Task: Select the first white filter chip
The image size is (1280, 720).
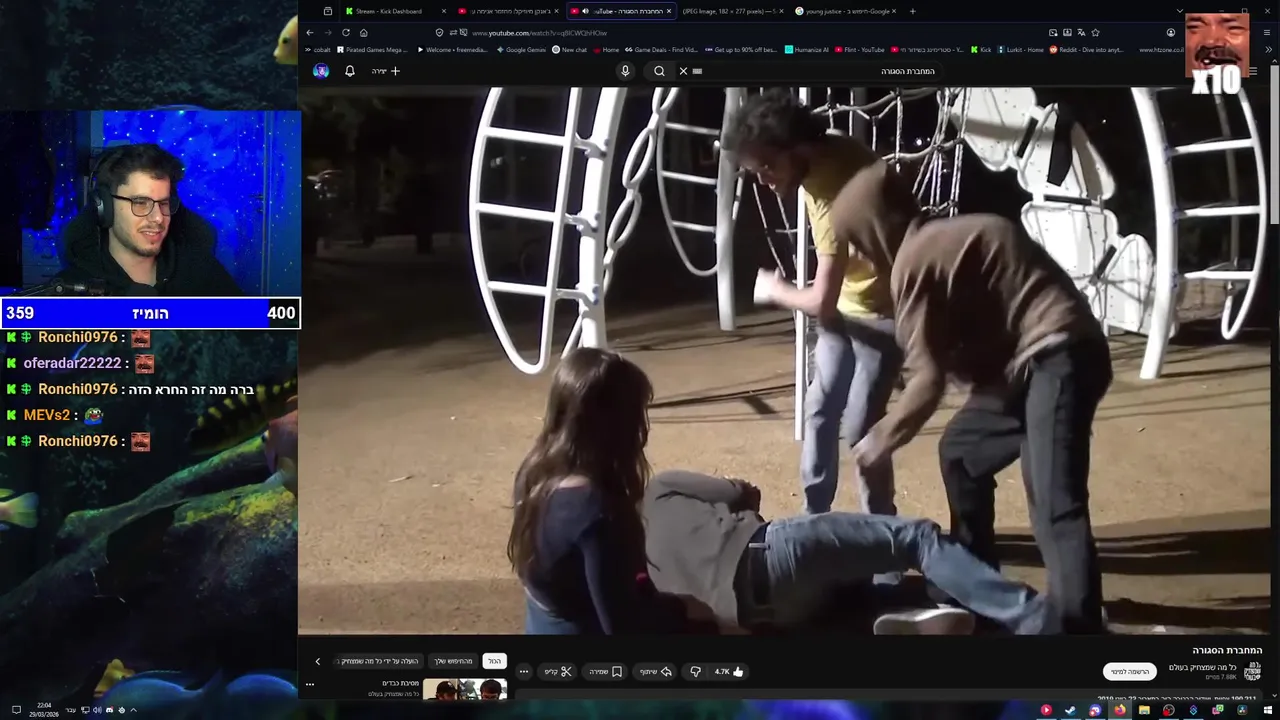Action: click(x=494, y=661)
